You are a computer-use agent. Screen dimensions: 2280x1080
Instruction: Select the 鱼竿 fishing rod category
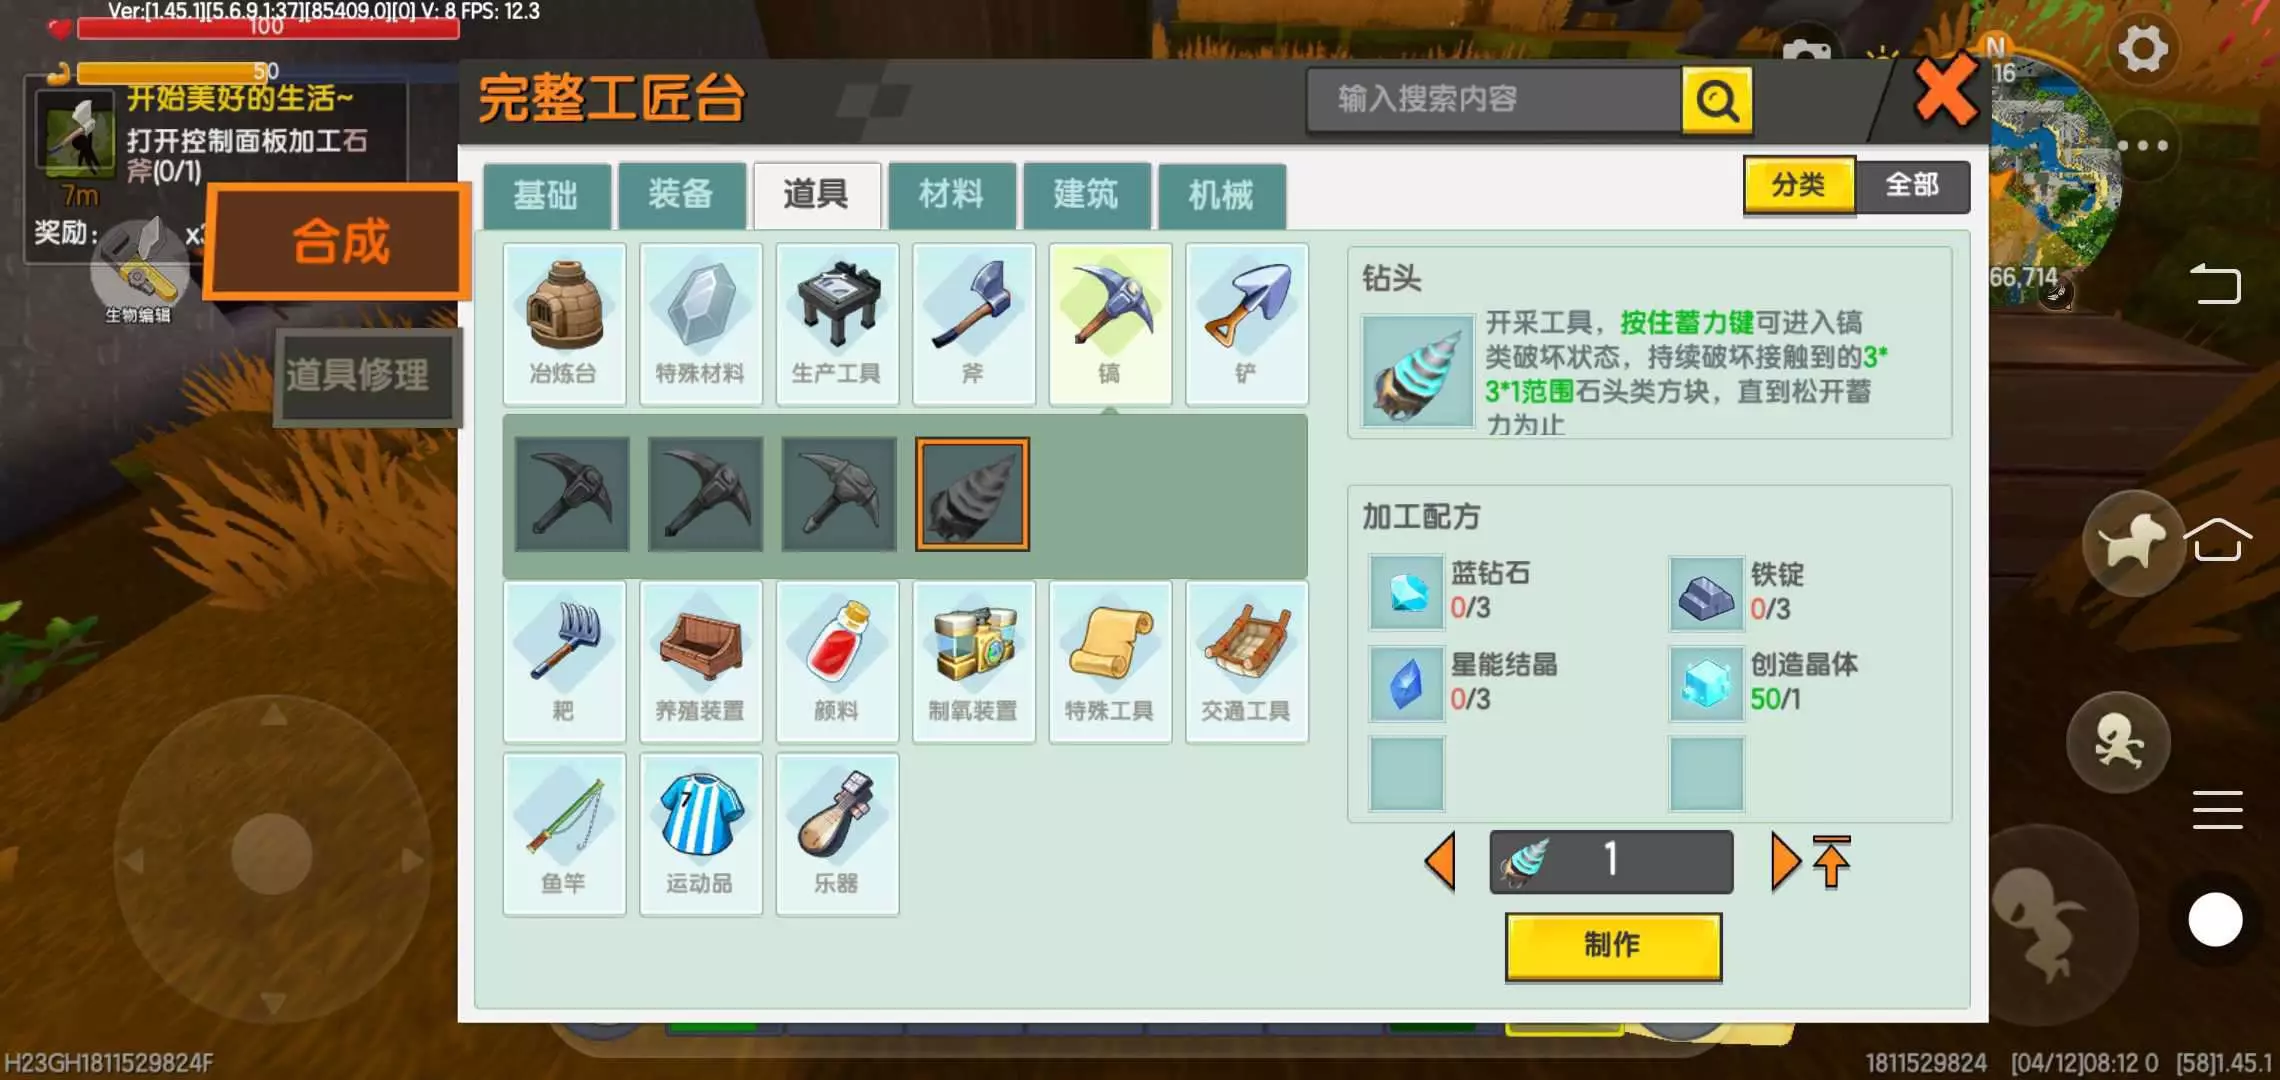564,834
